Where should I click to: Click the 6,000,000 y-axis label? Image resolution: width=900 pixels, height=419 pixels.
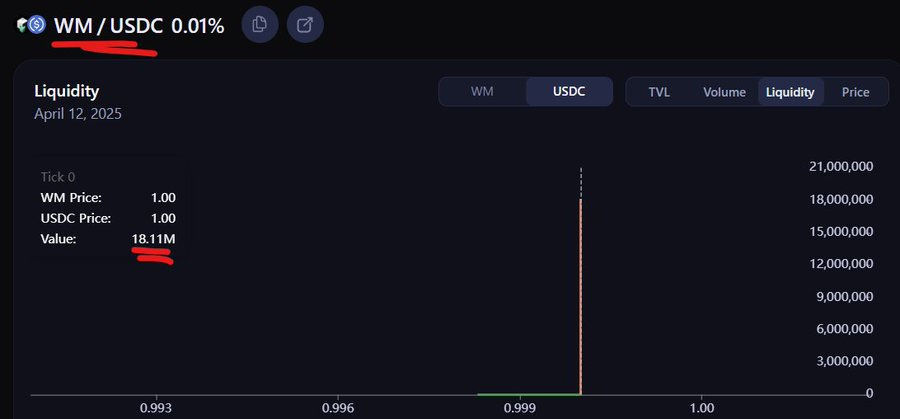click(845, 328)
